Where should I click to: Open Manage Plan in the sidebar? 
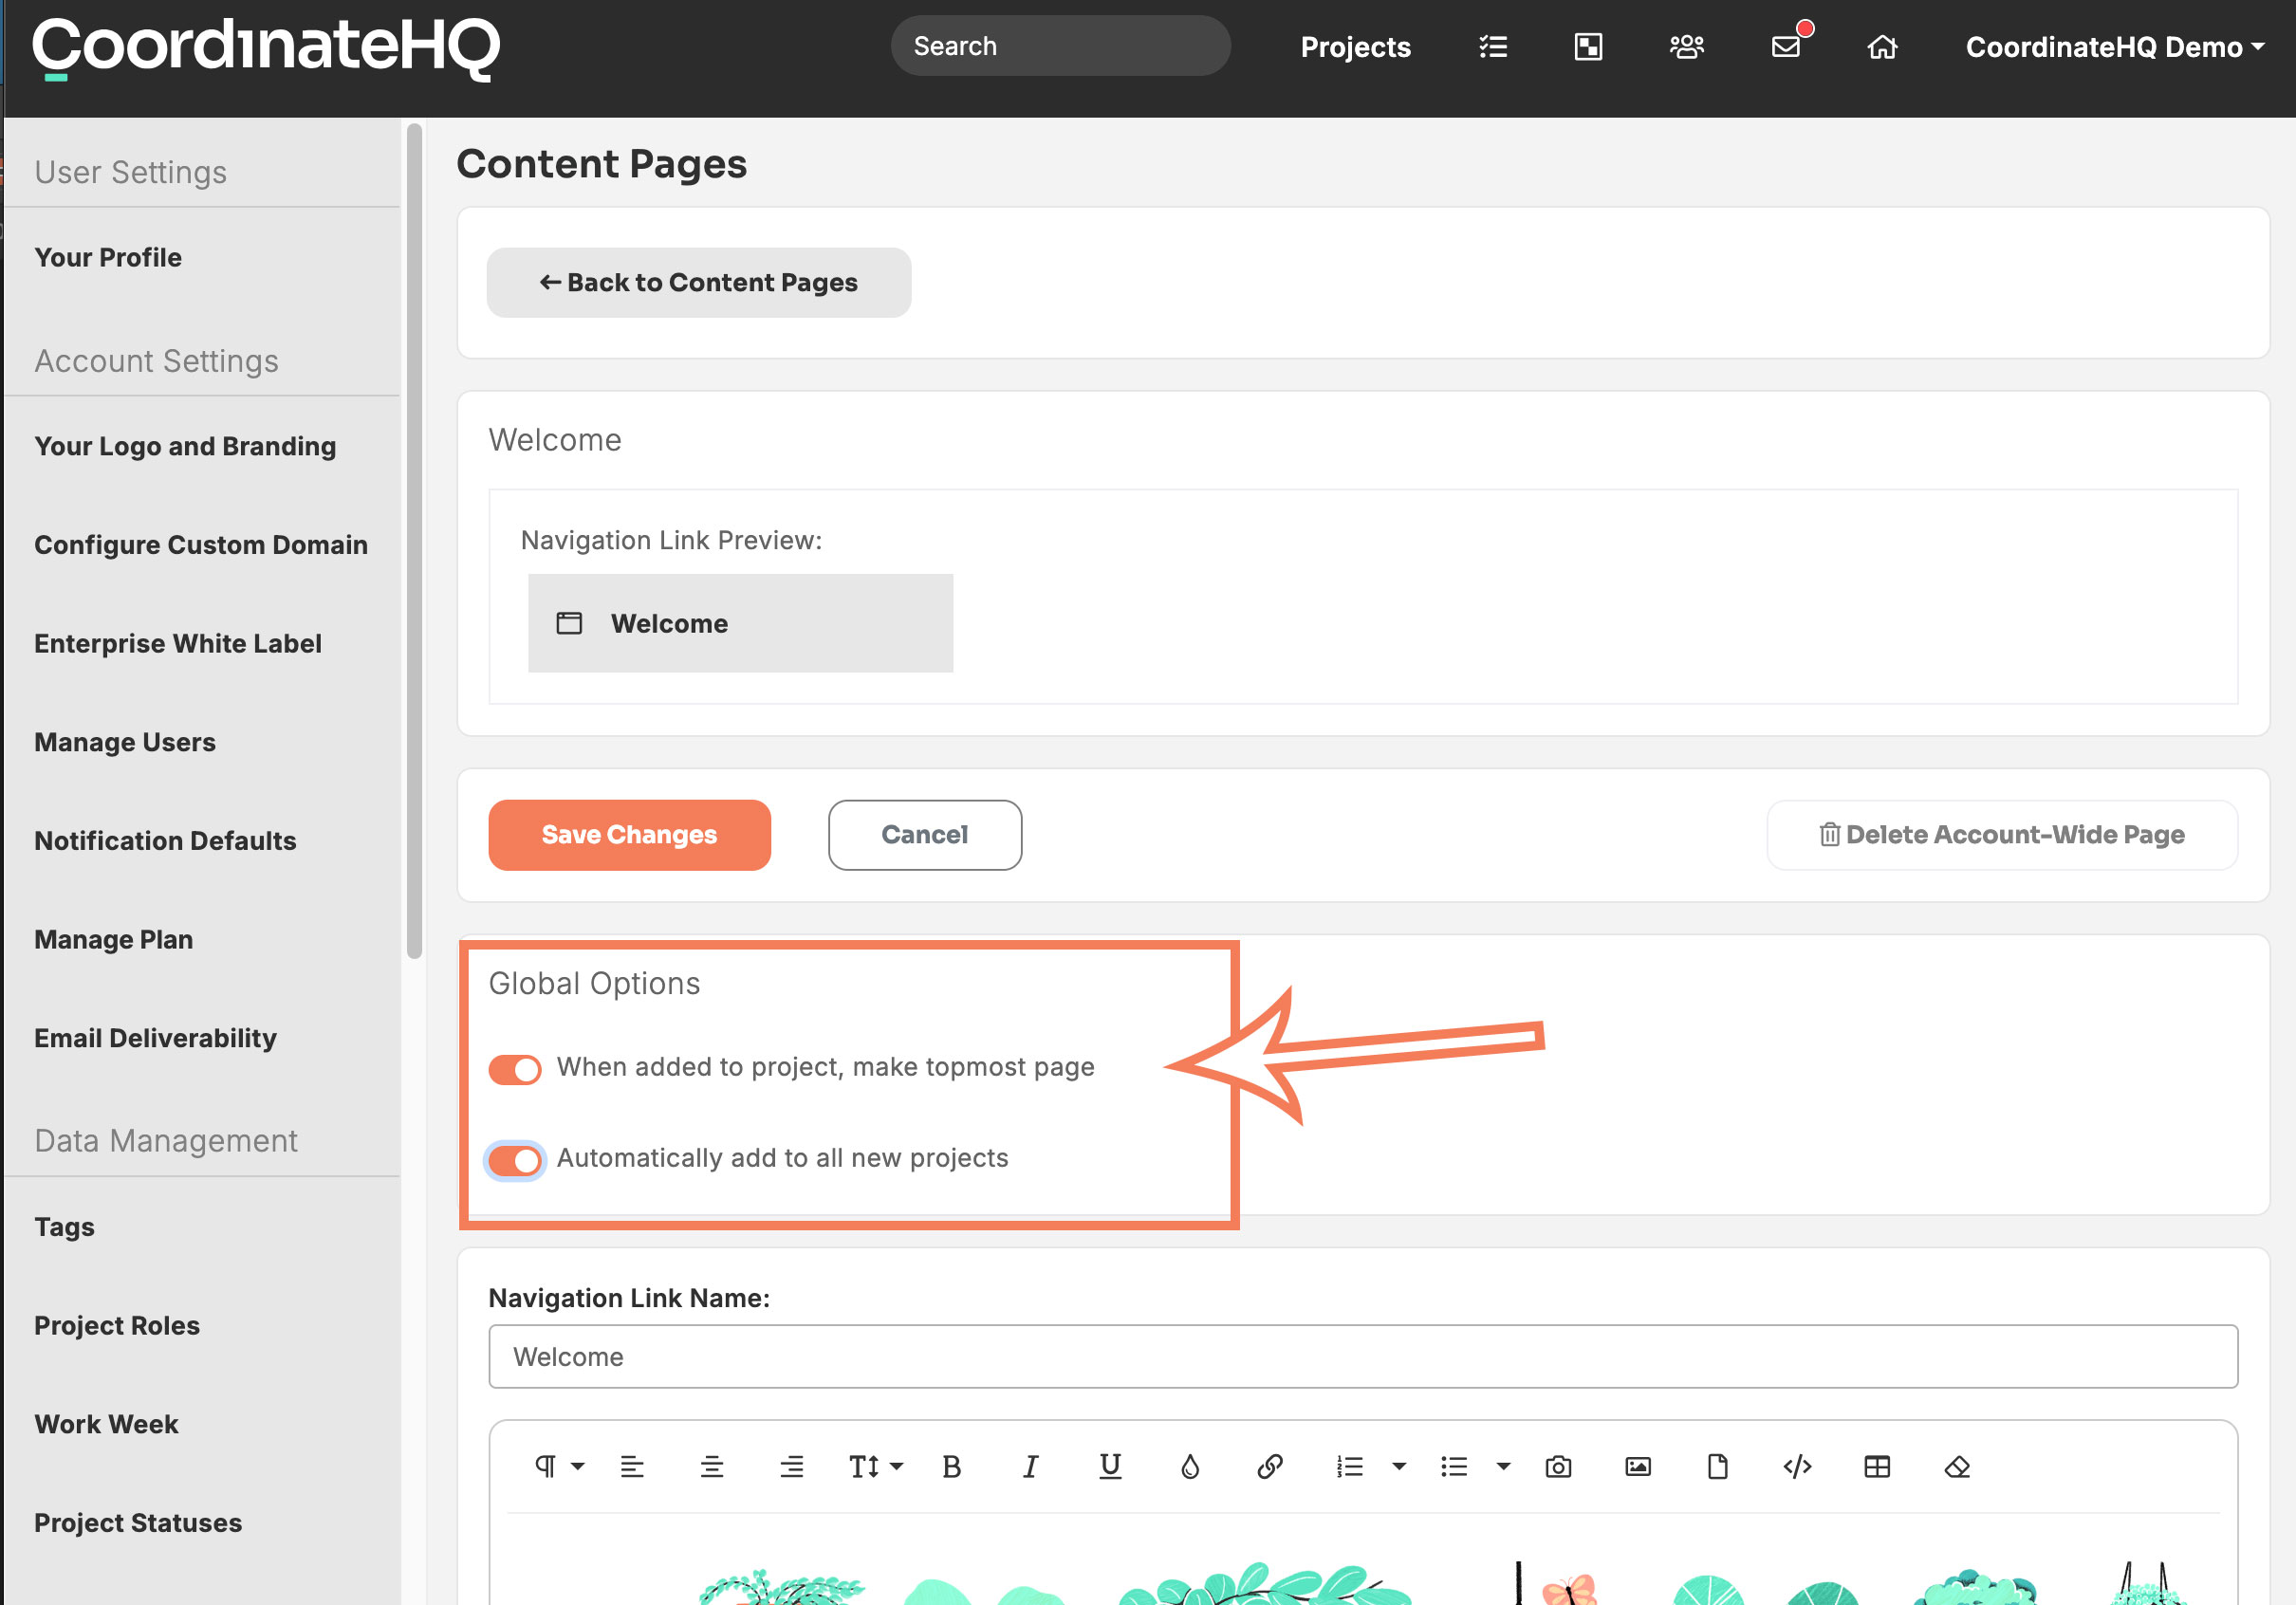click(x=114, y=940)
